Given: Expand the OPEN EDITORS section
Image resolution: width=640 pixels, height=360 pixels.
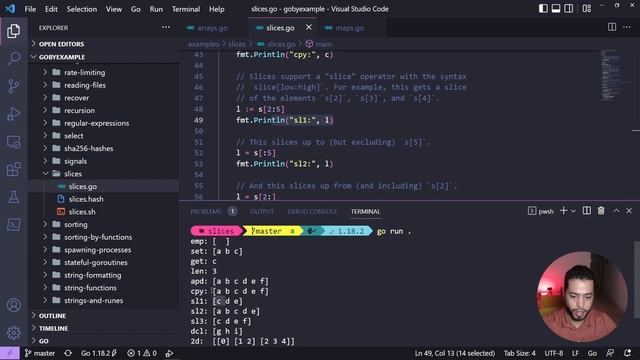Looking at the screenshot, I should point(61,44).
